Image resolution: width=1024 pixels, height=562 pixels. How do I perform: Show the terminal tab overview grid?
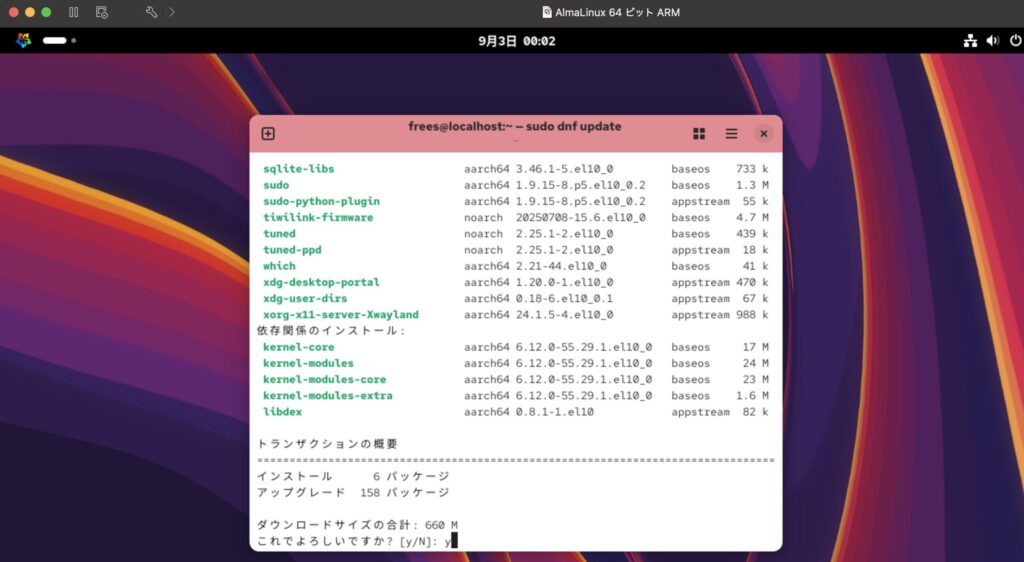699,133
